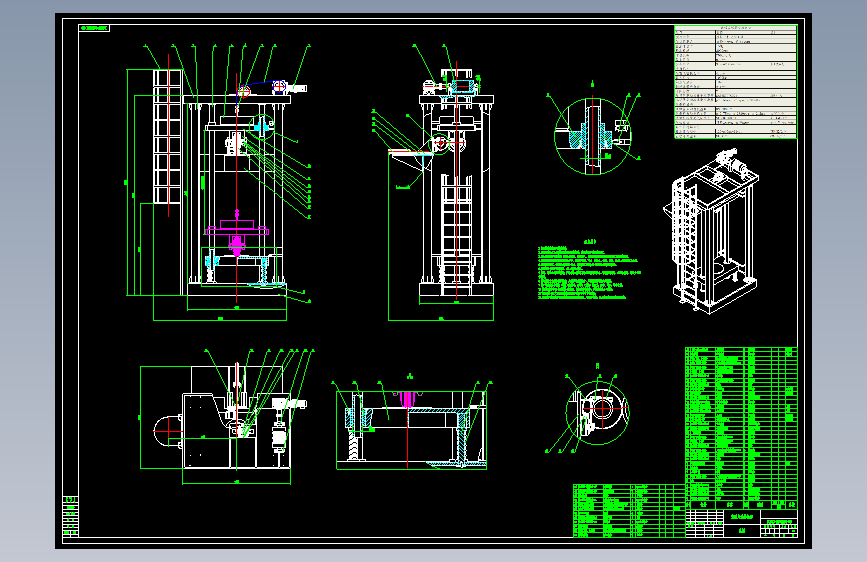Click the white isometric 3D view of the machine
Screen dimensions: 867x562
coord(711,231)
